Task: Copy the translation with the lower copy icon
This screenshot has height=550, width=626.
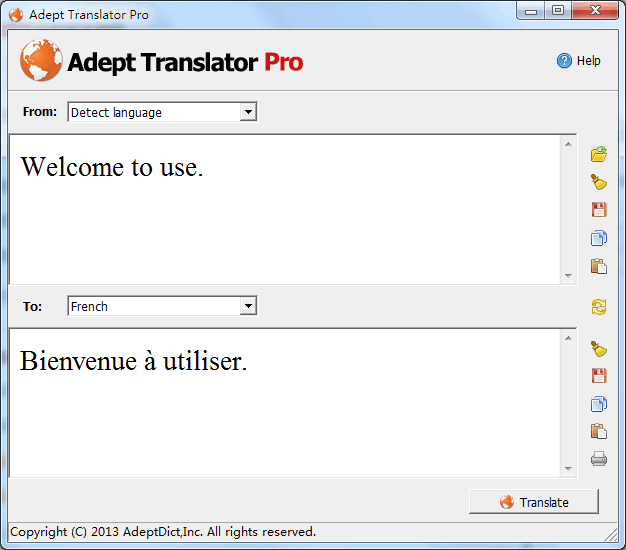Action: (599, 404)
